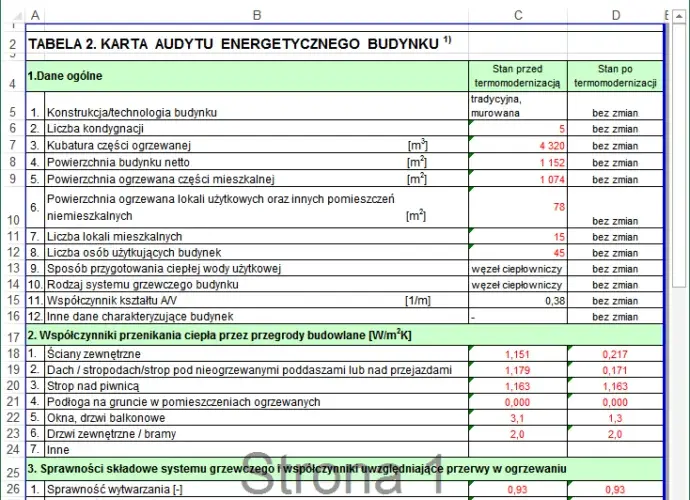This screenshot has height=500, width=690.
Task: Click value 15 cell
Action: [x=518, y=236]
